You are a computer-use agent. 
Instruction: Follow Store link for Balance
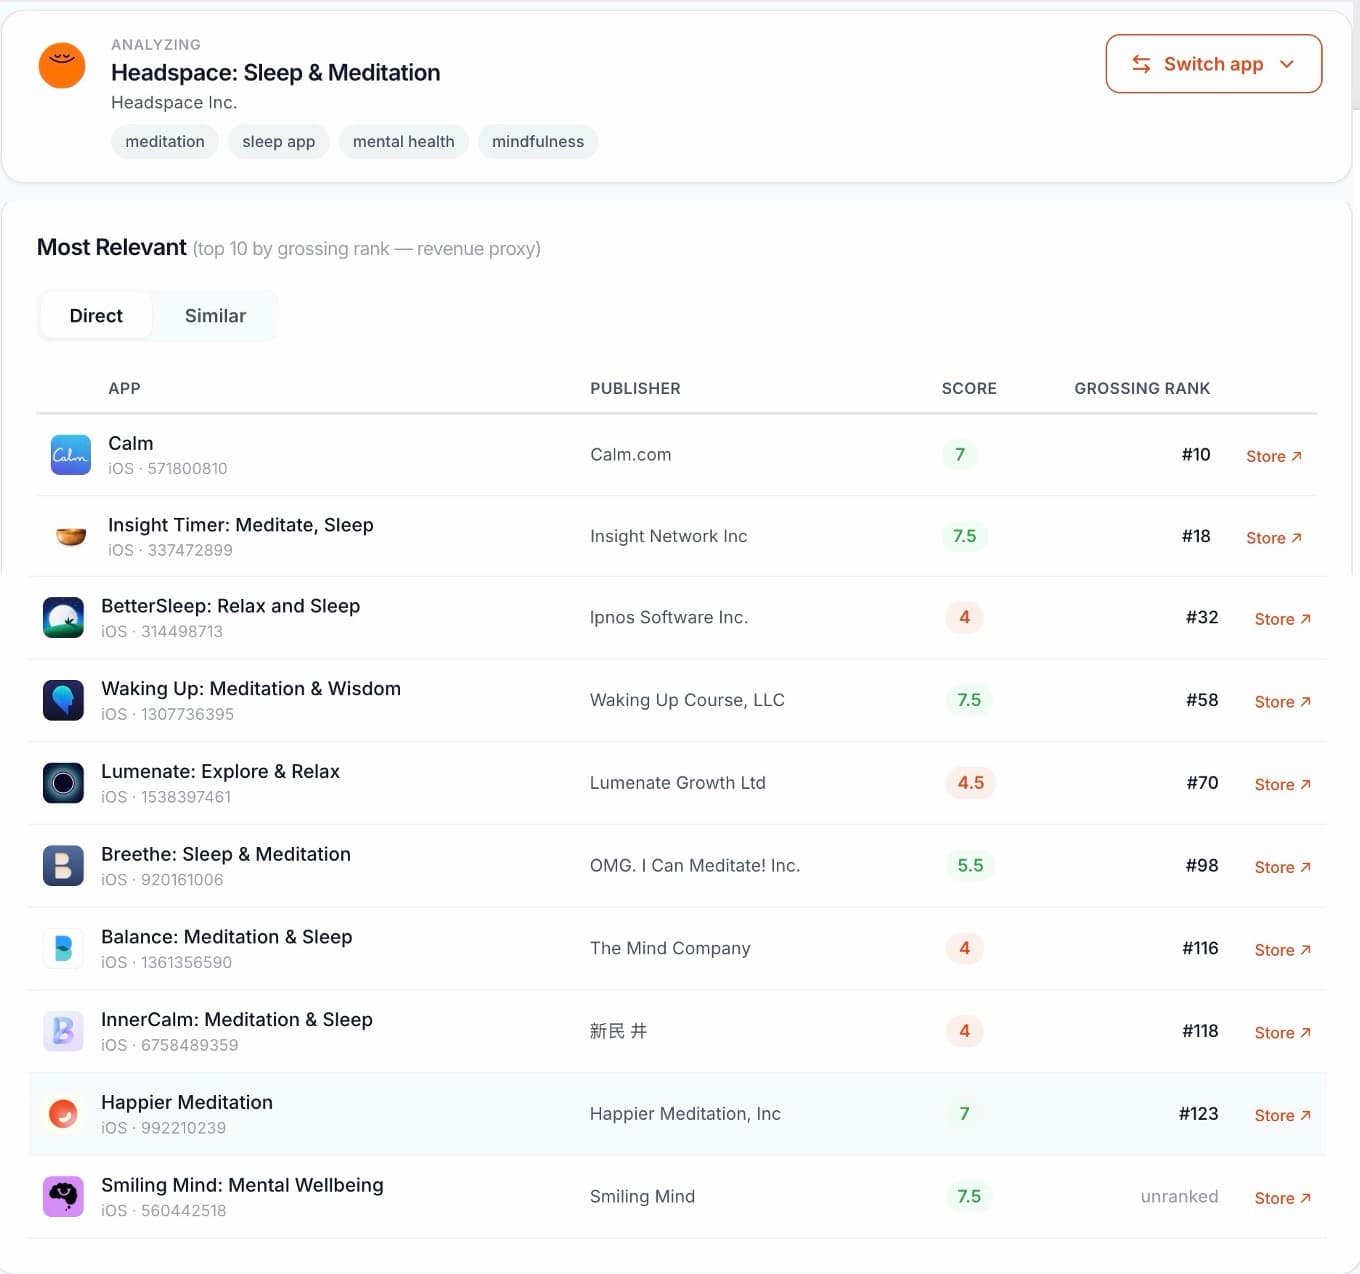point(1283,950)
